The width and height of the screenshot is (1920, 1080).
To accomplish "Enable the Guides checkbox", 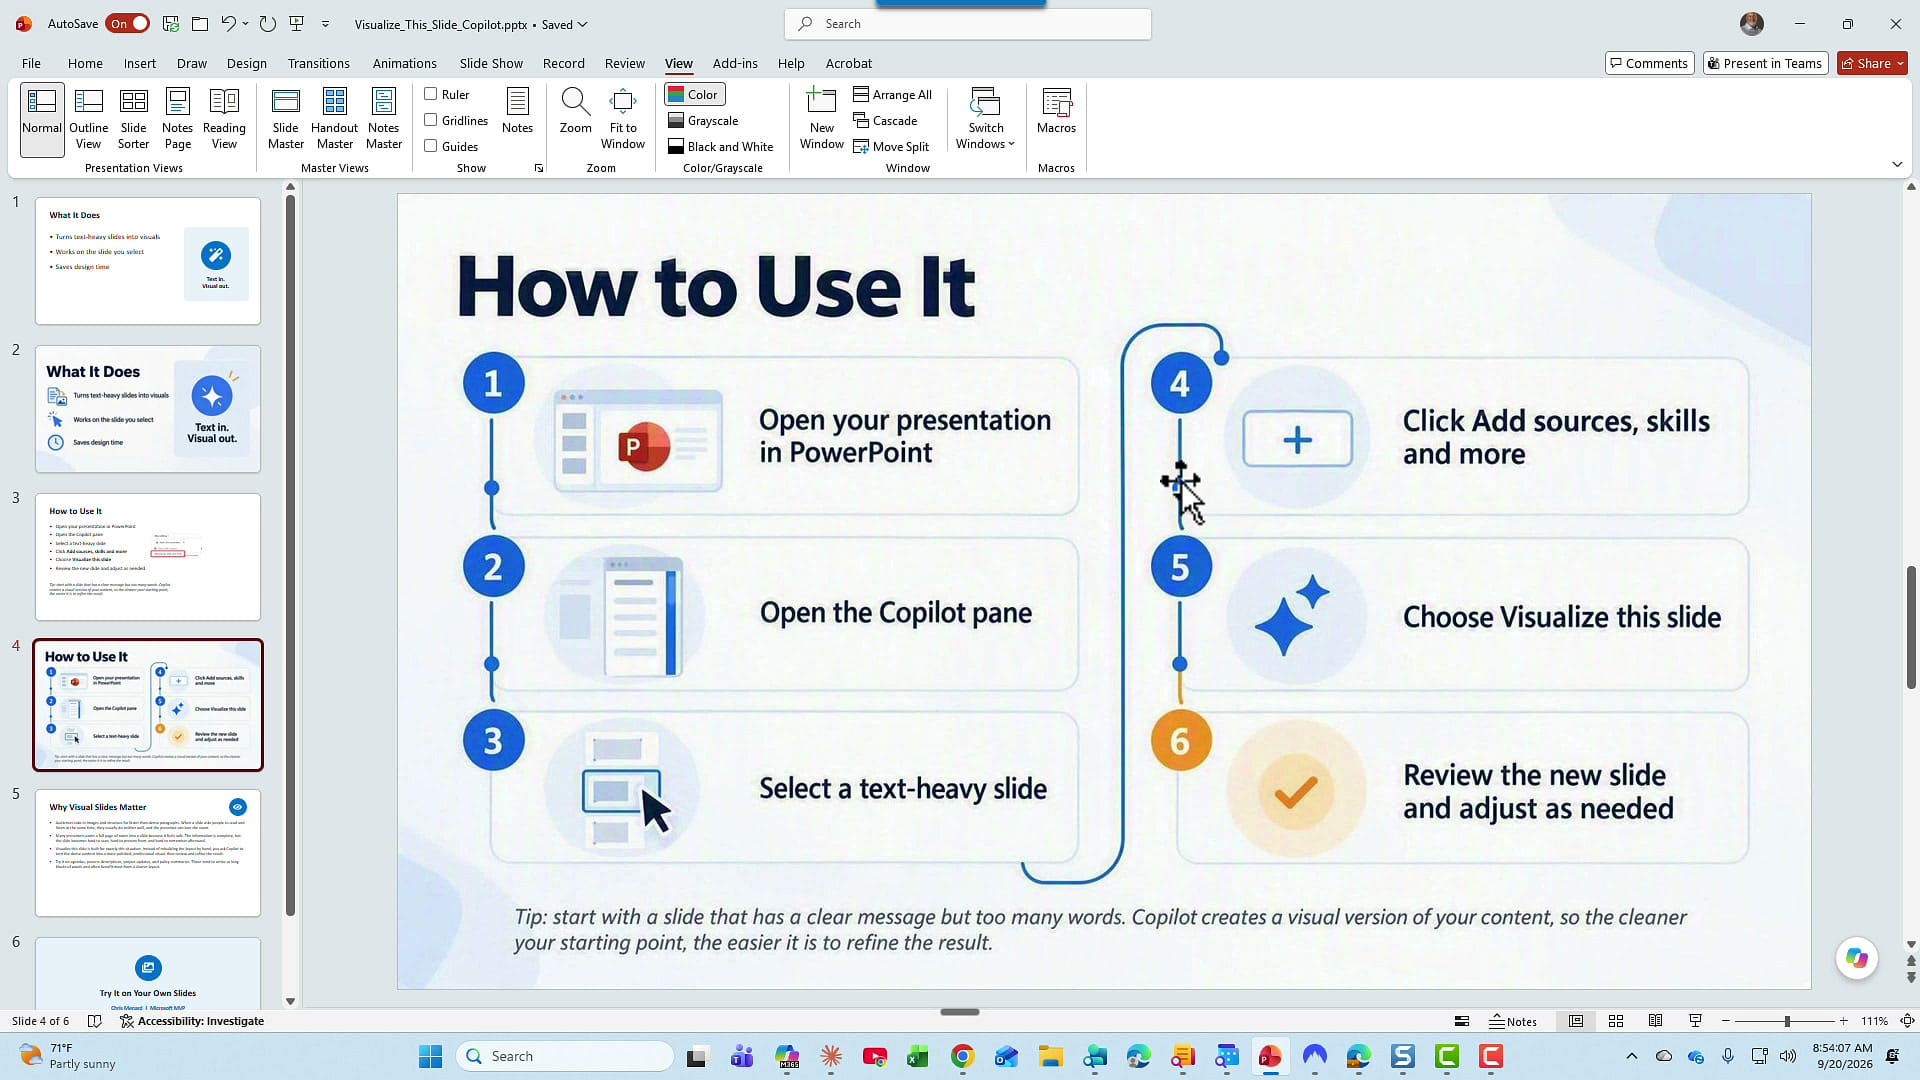I will click(431, 146).
